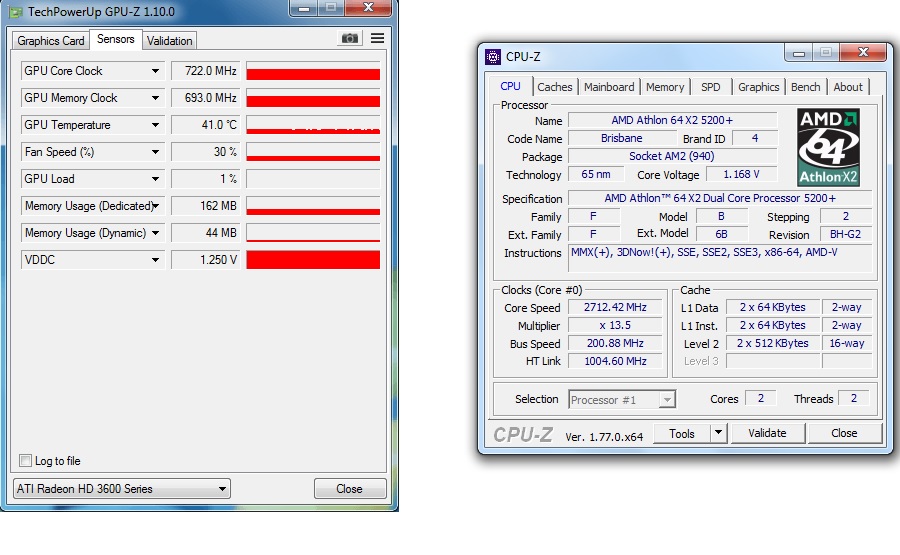Click AMD Athlon 64 X2 5200+ name field
Screen dimensions: 900x555
pyautogui.click(x=672, y=121)
